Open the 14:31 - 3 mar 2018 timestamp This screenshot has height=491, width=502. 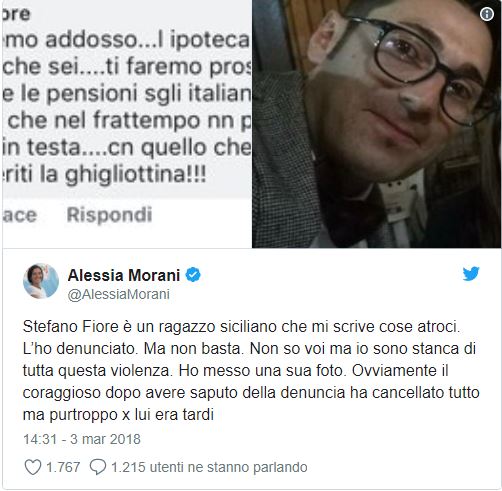(82, 439)
